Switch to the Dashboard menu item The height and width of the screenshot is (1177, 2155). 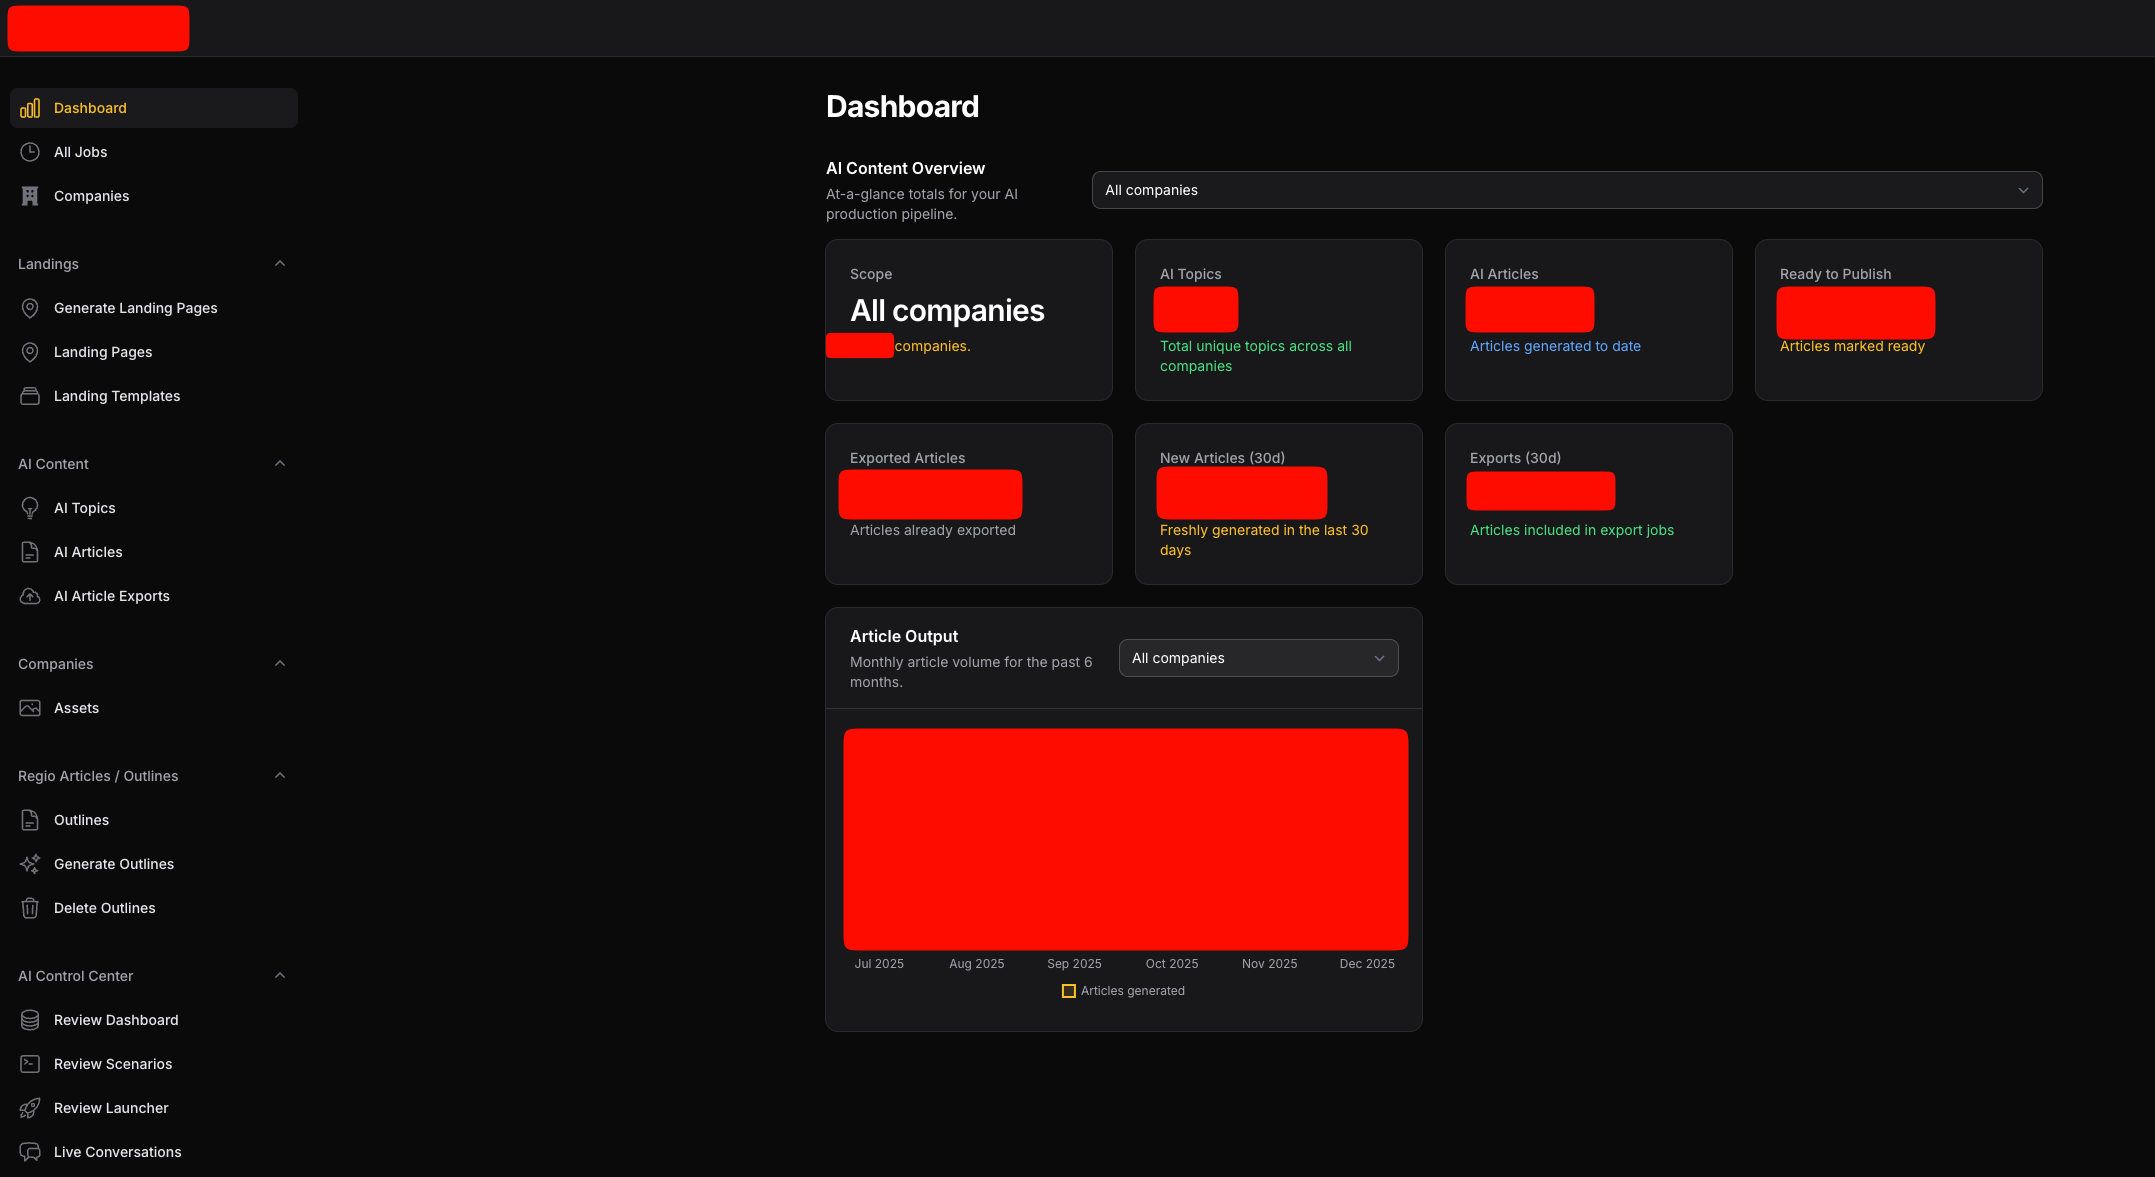click(x=90, y=107)
